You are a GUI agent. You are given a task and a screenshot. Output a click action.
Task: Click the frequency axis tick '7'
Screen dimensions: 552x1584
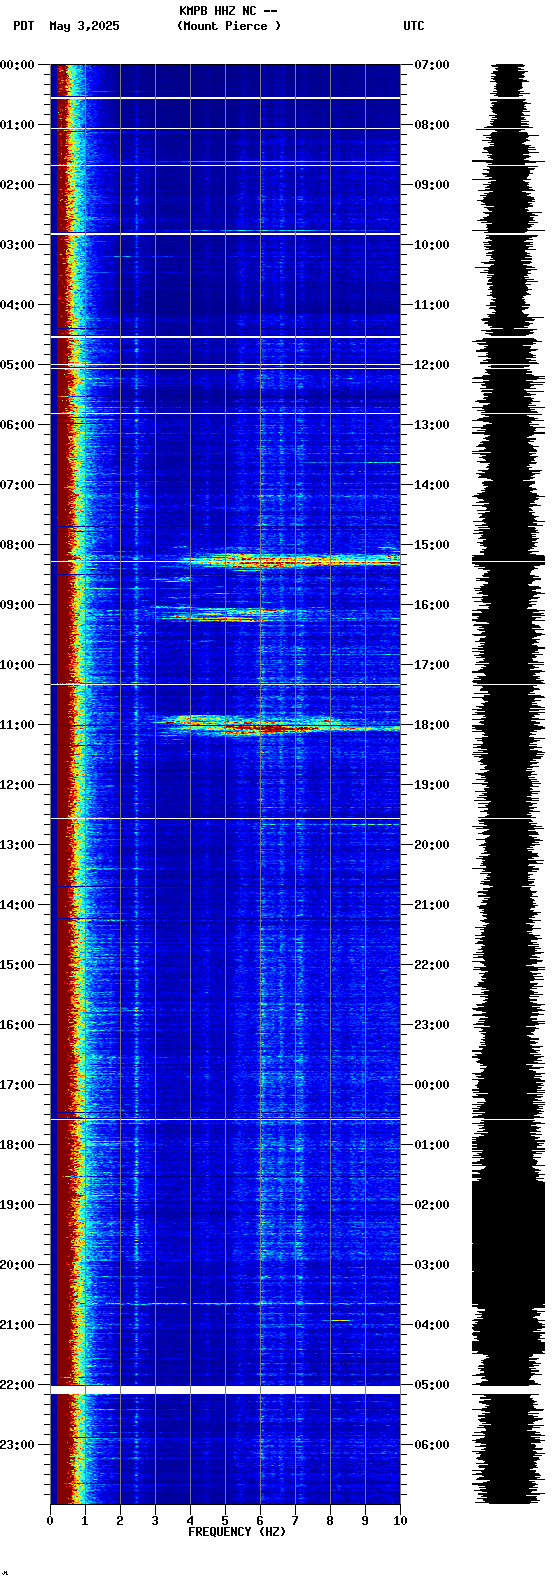click(295, 1521)
